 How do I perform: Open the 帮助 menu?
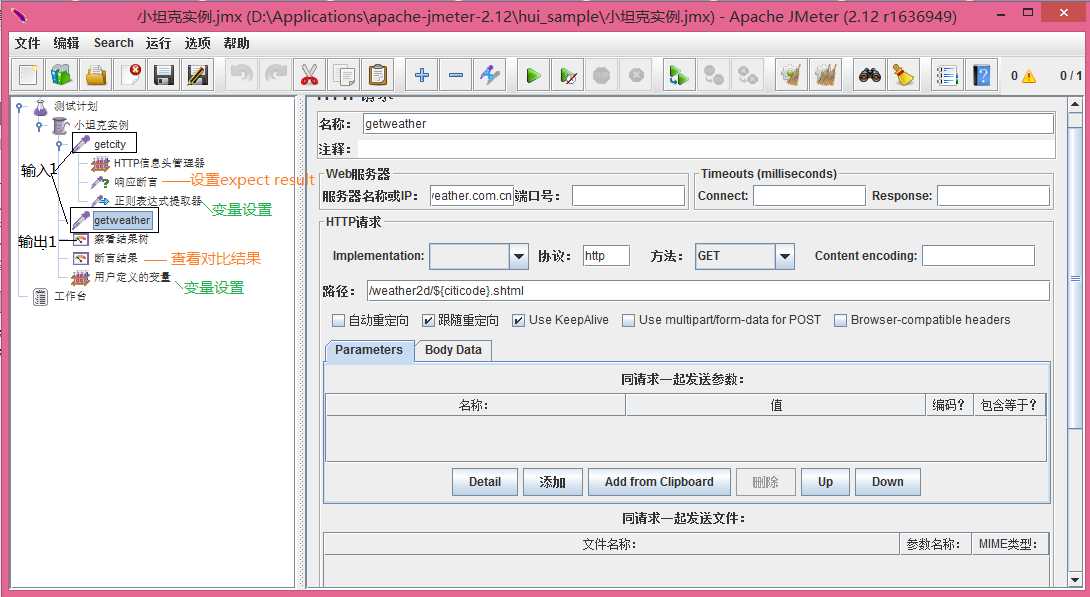236,43
